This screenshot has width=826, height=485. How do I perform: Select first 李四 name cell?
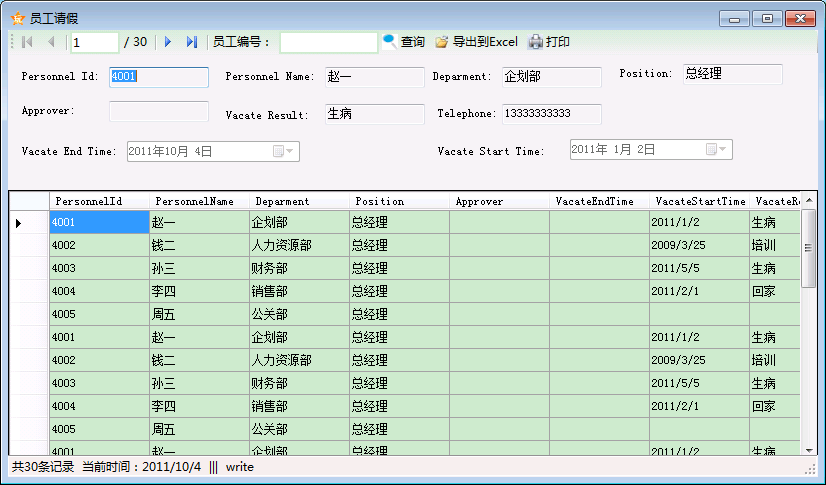click(200, 291)
